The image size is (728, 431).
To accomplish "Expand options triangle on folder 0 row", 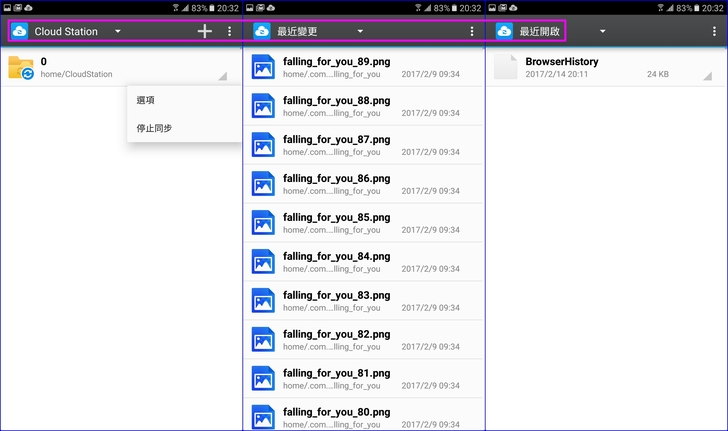I will (x=223, y=76).
